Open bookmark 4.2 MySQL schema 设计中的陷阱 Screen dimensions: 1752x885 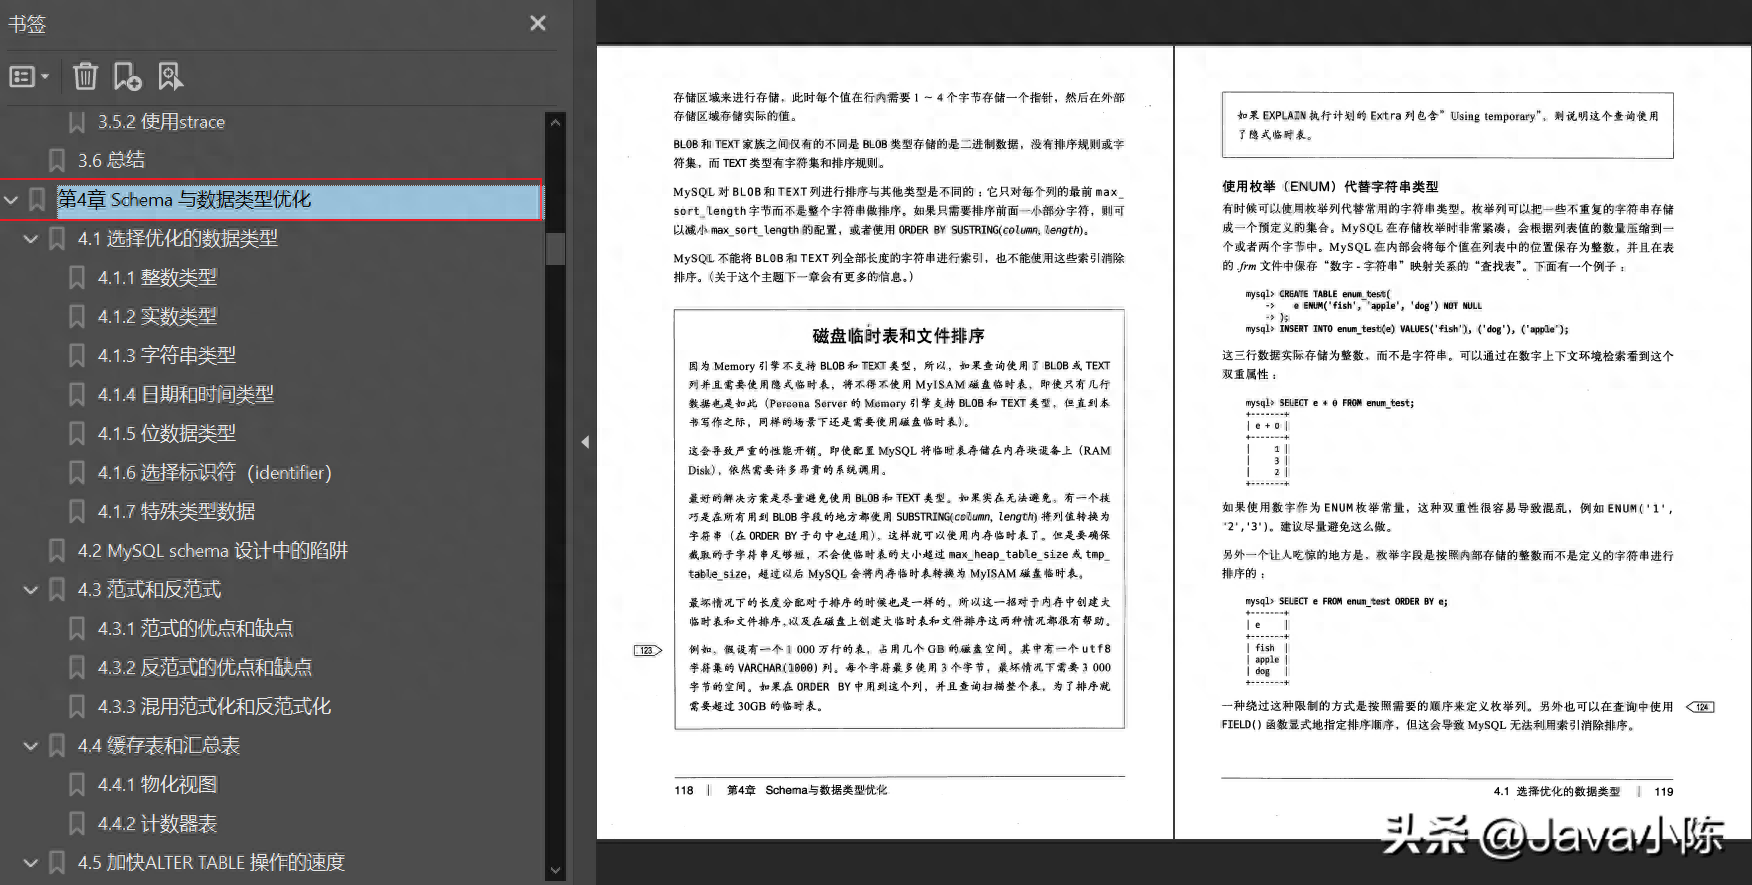[x=213, y=551]
